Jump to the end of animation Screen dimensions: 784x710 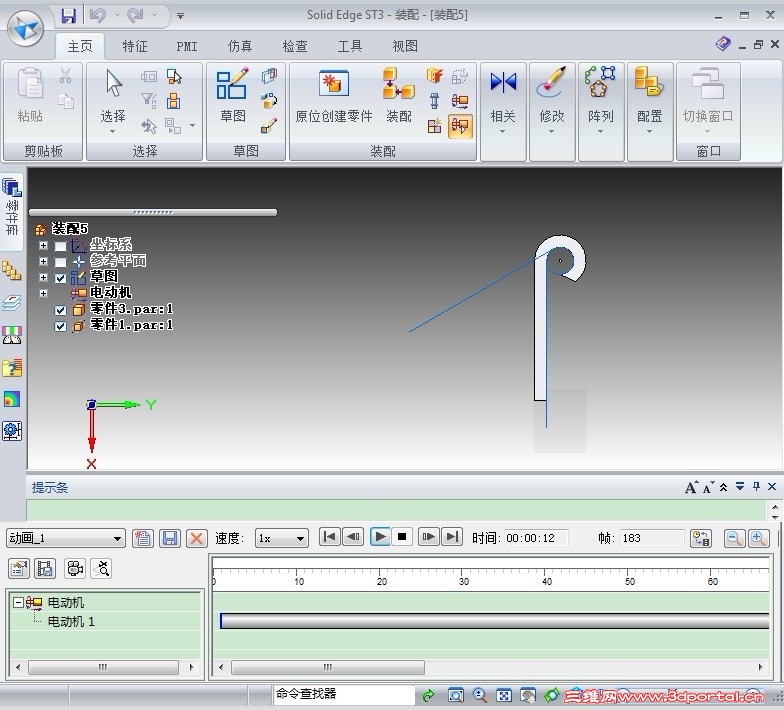[452, 537]
